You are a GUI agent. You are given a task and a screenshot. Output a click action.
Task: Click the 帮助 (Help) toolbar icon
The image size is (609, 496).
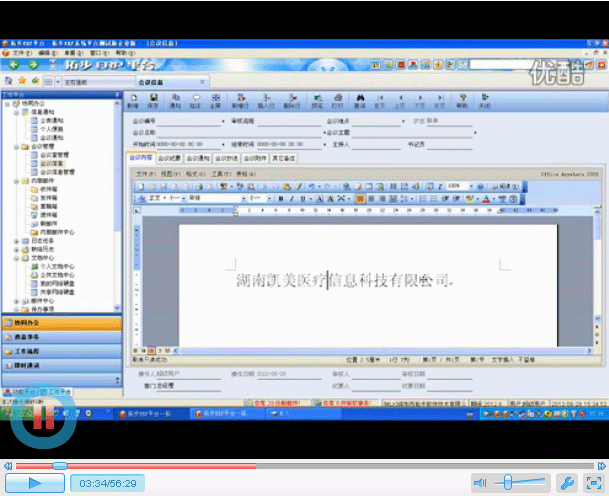462,99
